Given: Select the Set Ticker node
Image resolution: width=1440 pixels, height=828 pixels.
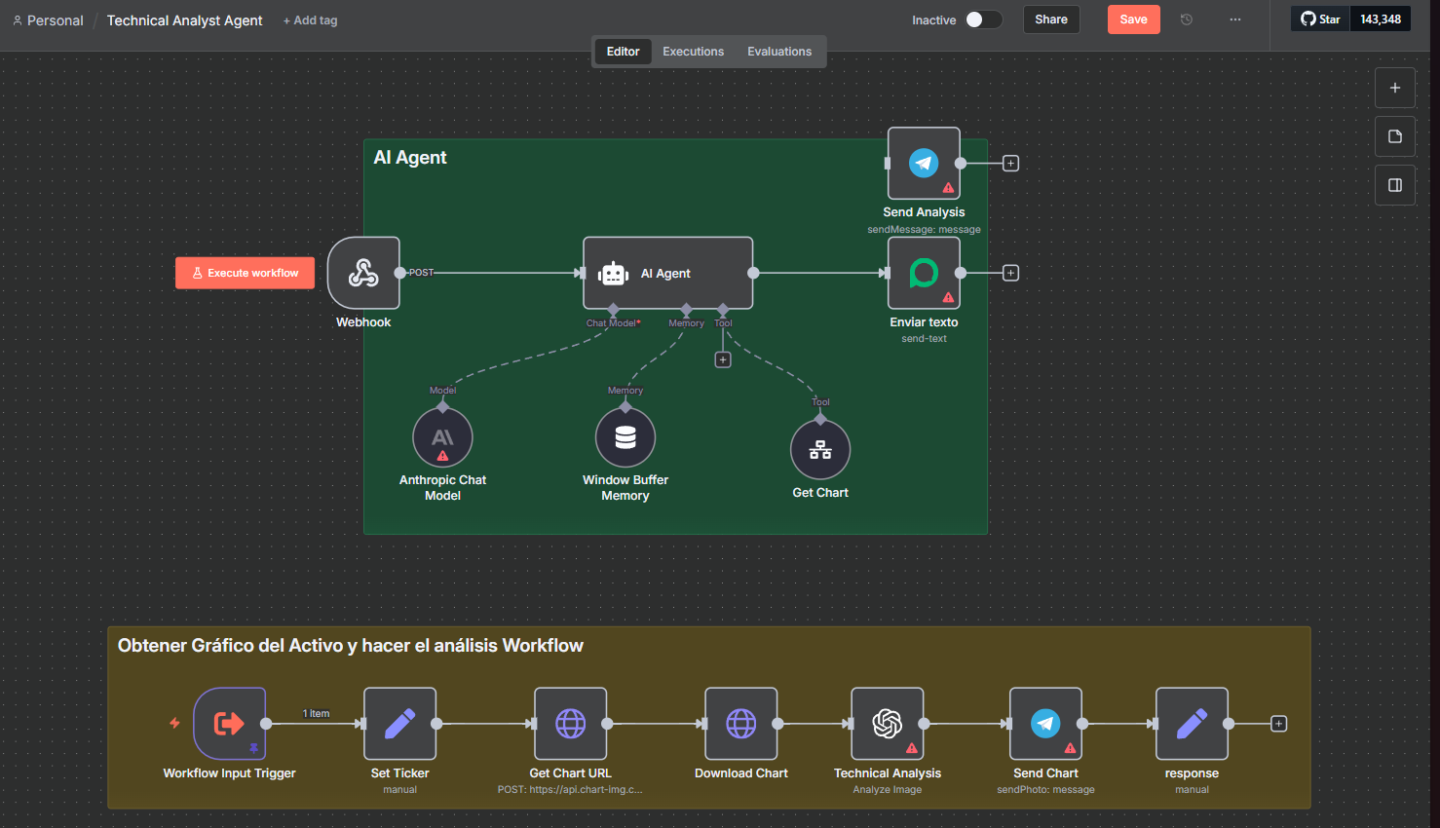Looking at the screenshot, I should (x=399, y=723).
